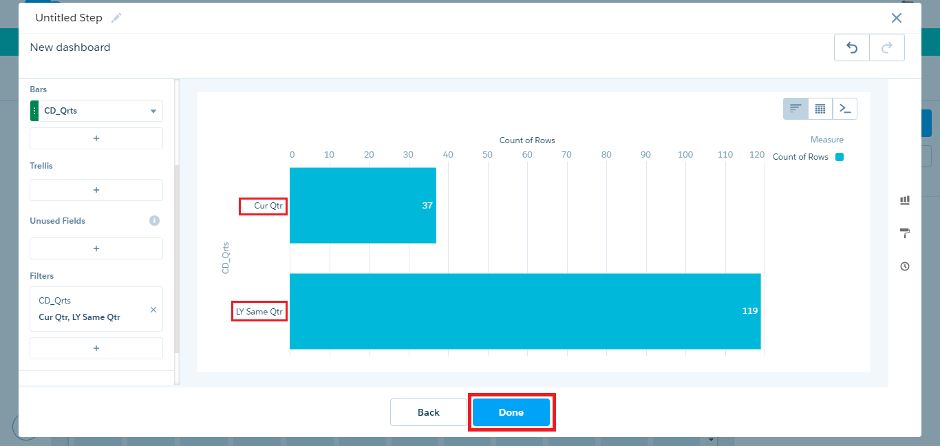
Task: Switch to chart mode view
Action: pos(796,109)
